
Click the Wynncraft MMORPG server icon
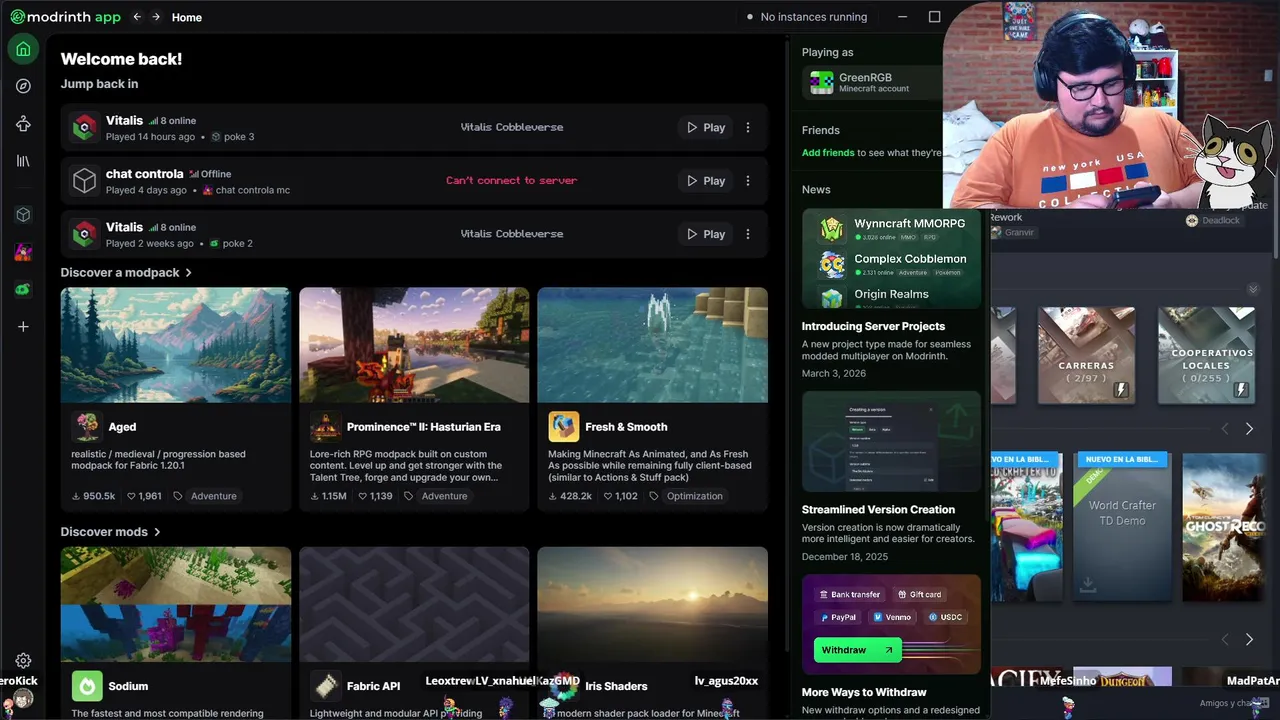[x=832, y=229]
